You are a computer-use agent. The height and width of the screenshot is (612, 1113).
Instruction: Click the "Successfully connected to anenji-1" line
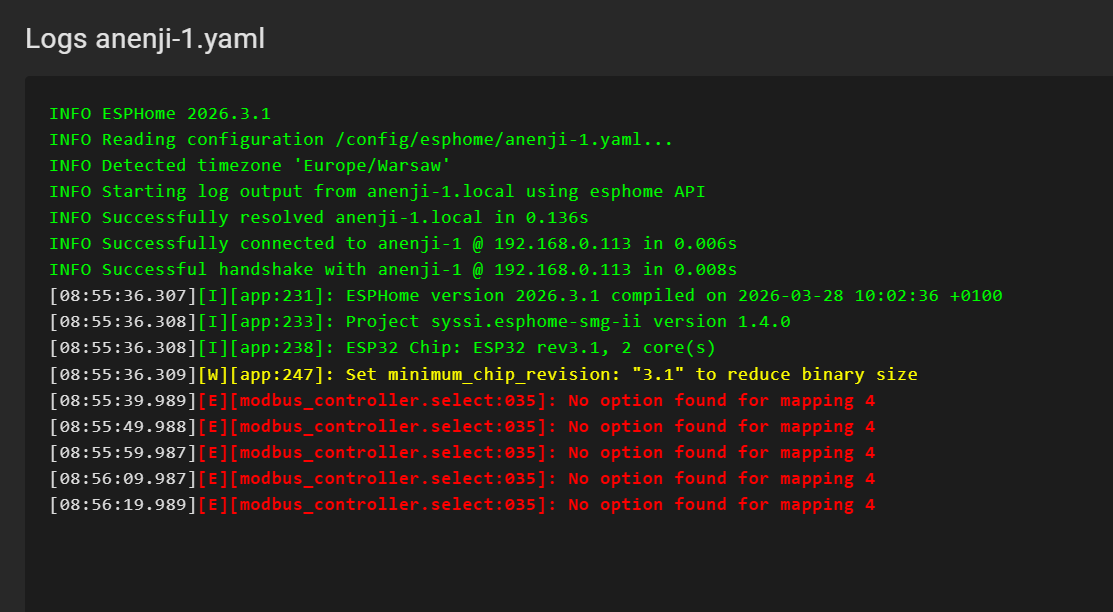(x=393, y=244)
